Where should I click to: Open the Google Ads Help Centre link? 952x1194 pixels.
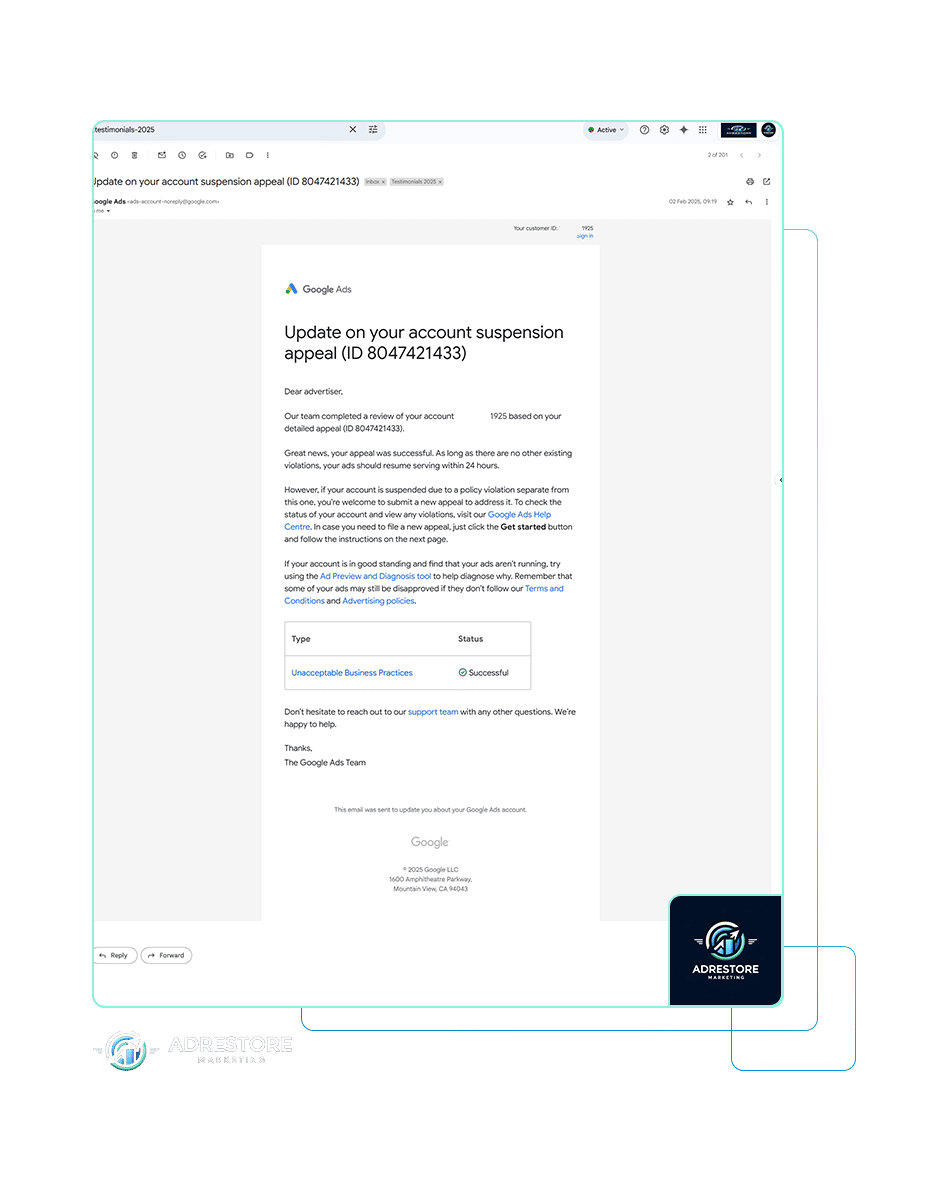[x=519, y=515]
